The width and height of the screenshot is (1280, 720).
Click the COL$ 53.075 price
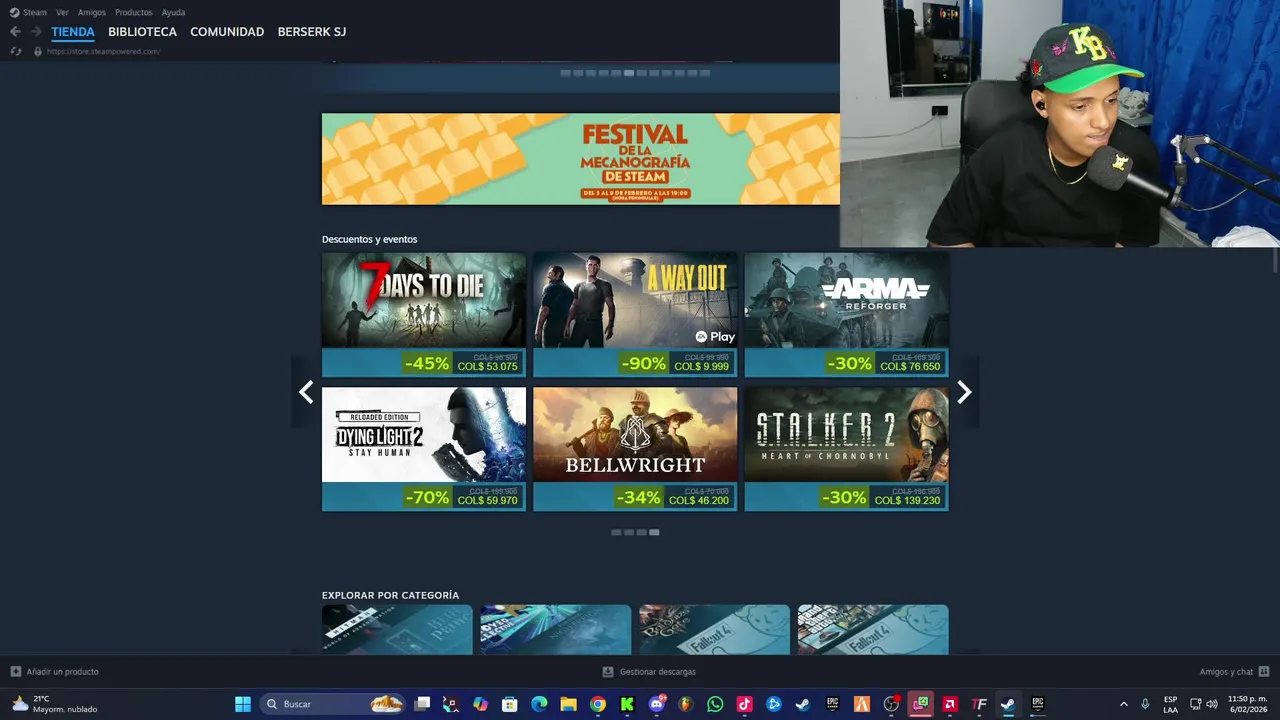click(x=487, y=367)
